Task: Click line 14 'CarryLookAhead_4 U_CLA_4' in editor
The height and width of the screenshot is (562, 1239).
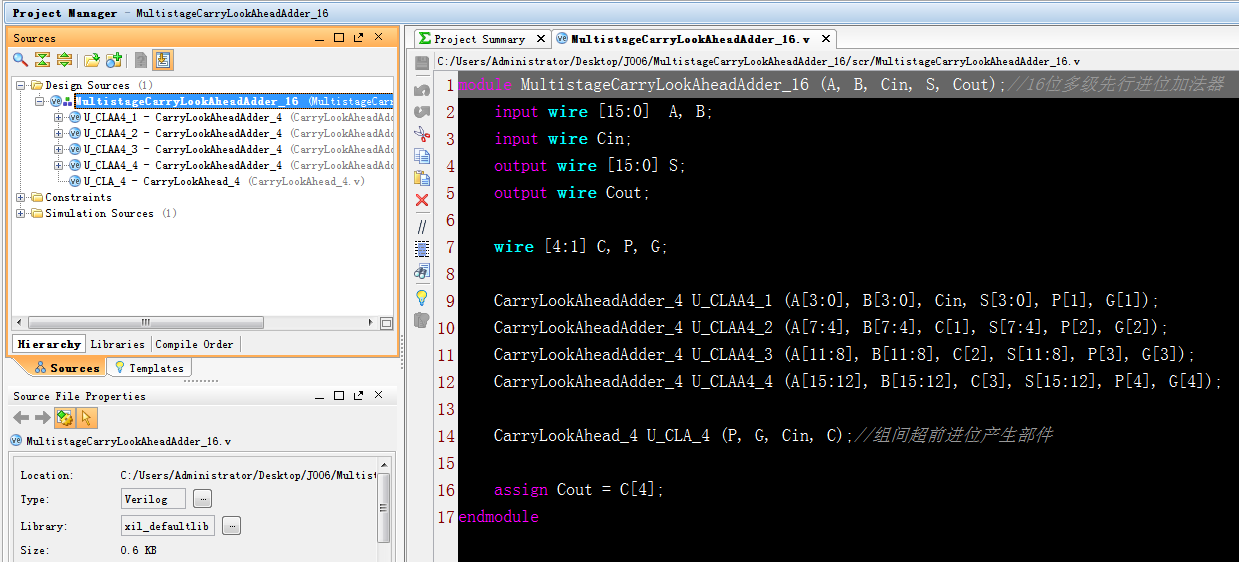Action: click(602, 436)
